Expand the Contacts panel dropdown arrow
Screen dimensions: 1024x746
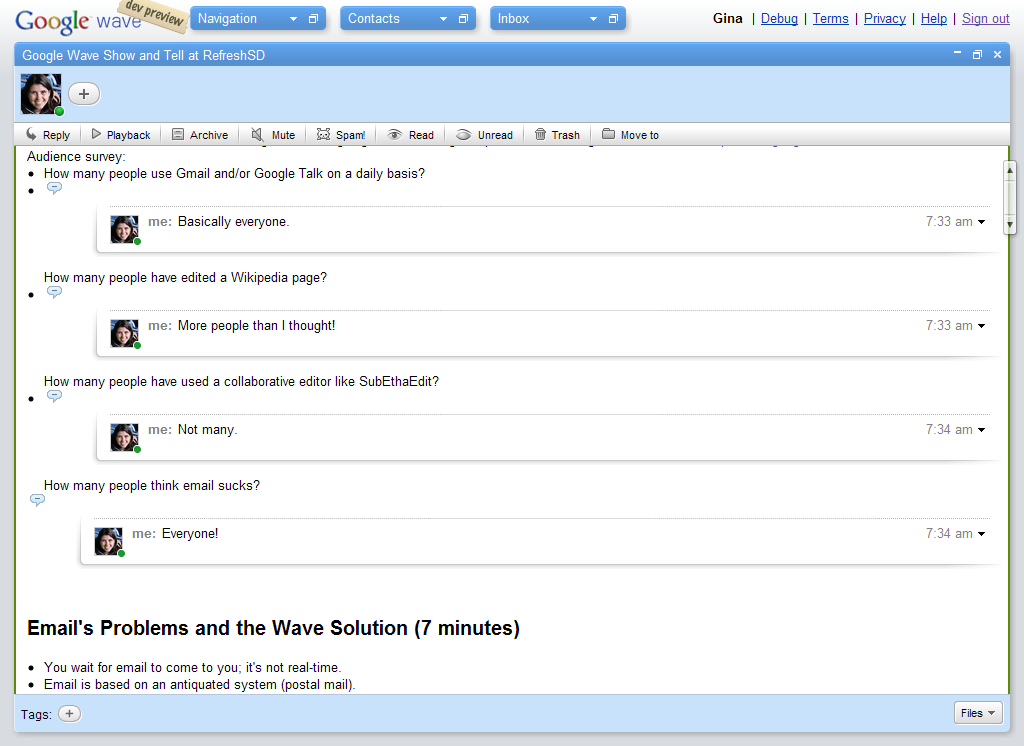tap(443, 19)
